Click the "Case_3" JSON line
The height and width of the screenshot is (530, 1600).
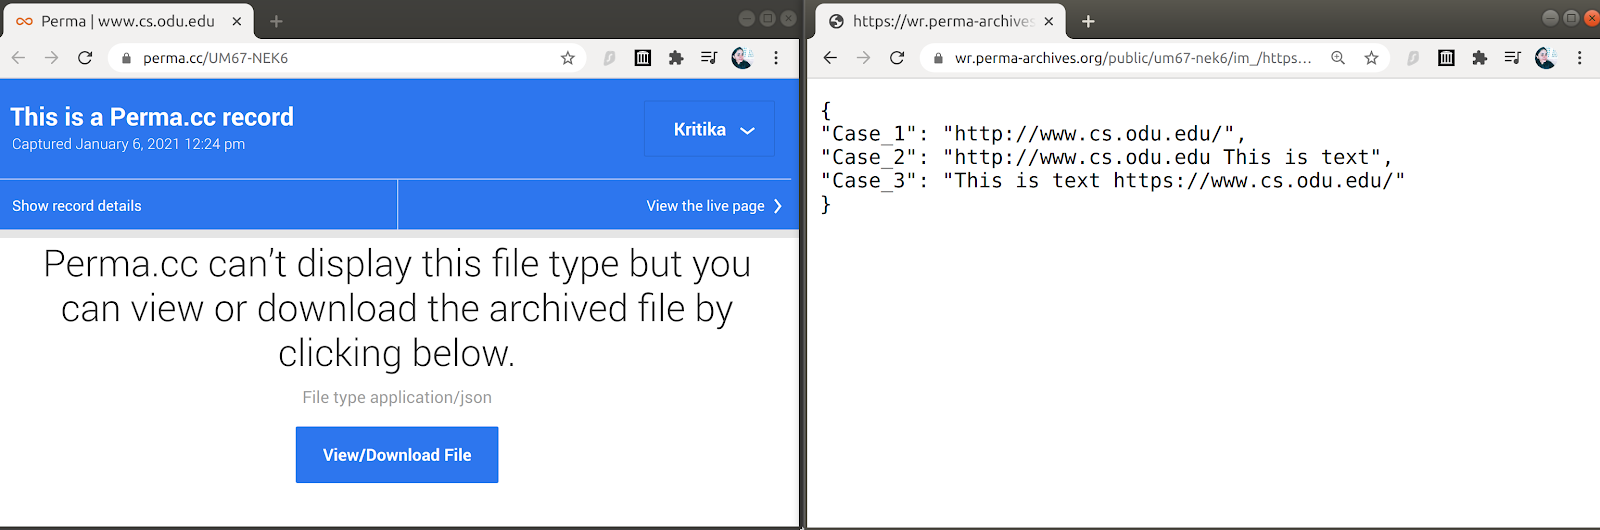[x=1113, y=181]
